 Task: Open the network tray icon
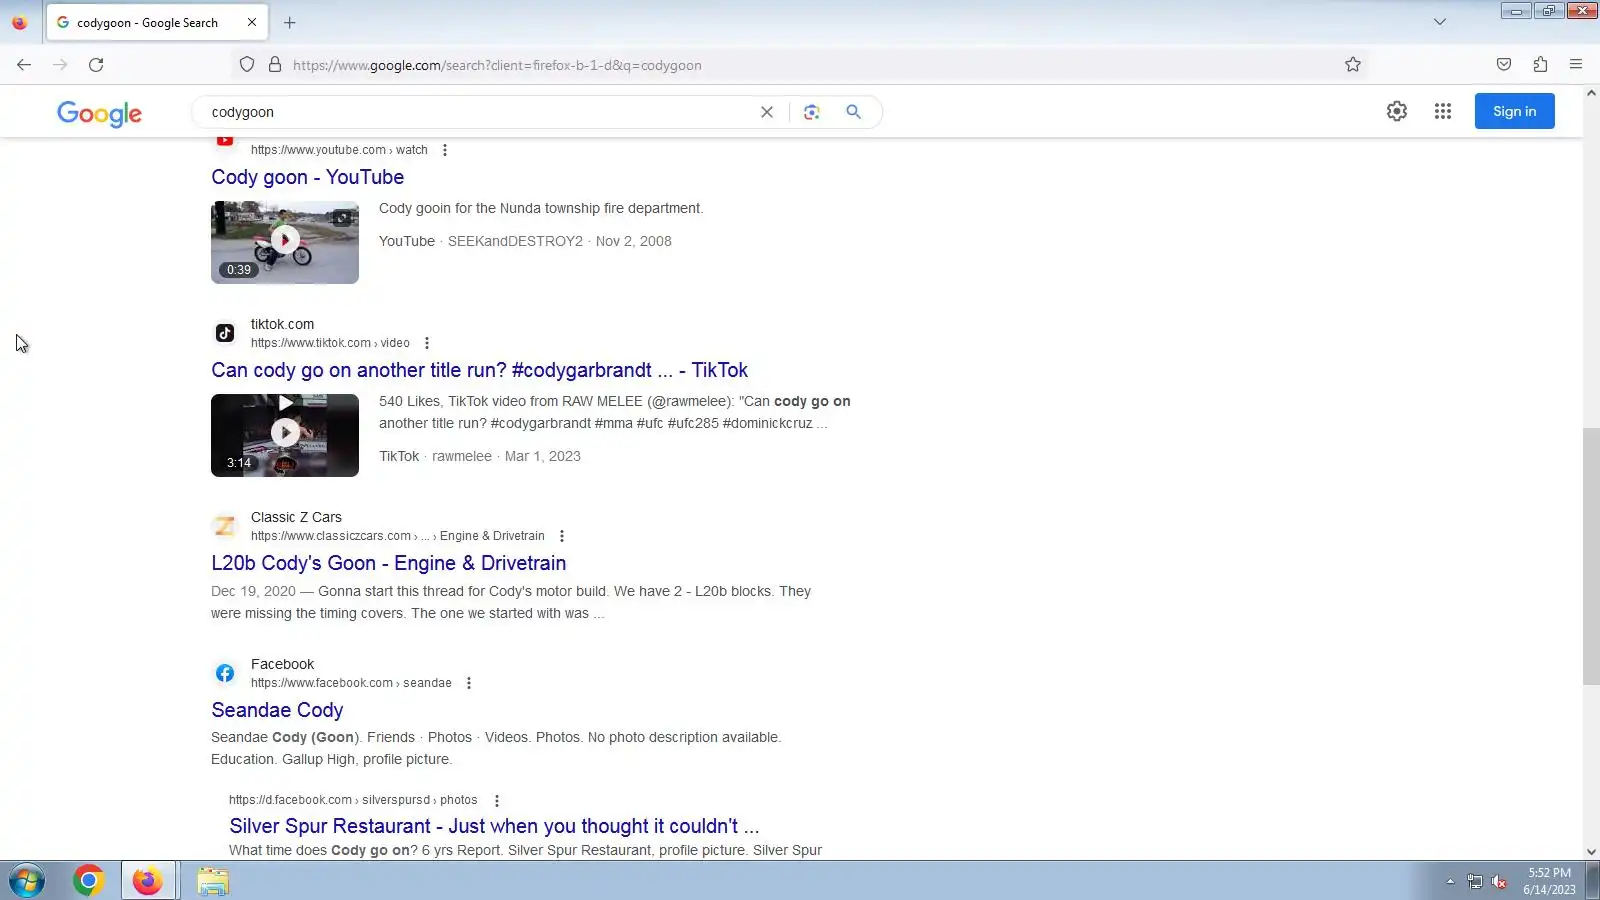pyautogui.click(x=1475, y=881)
